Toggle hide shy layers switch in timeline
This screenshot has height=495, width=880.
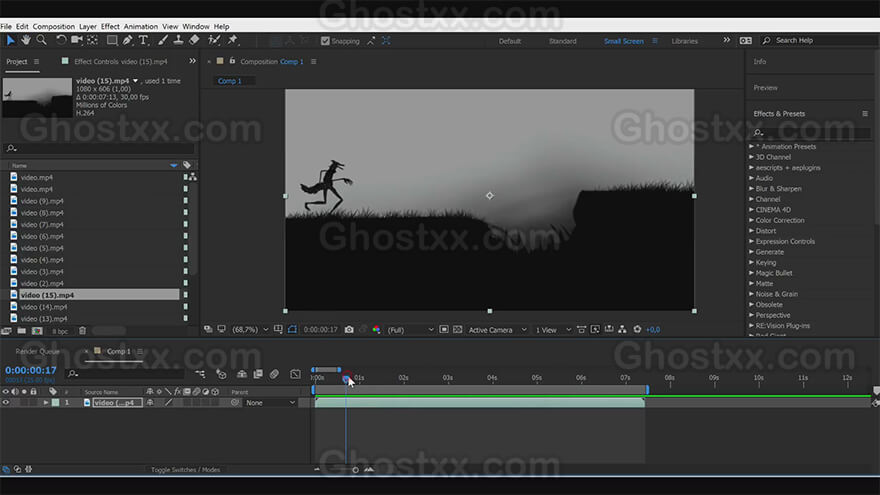point(242,374)
